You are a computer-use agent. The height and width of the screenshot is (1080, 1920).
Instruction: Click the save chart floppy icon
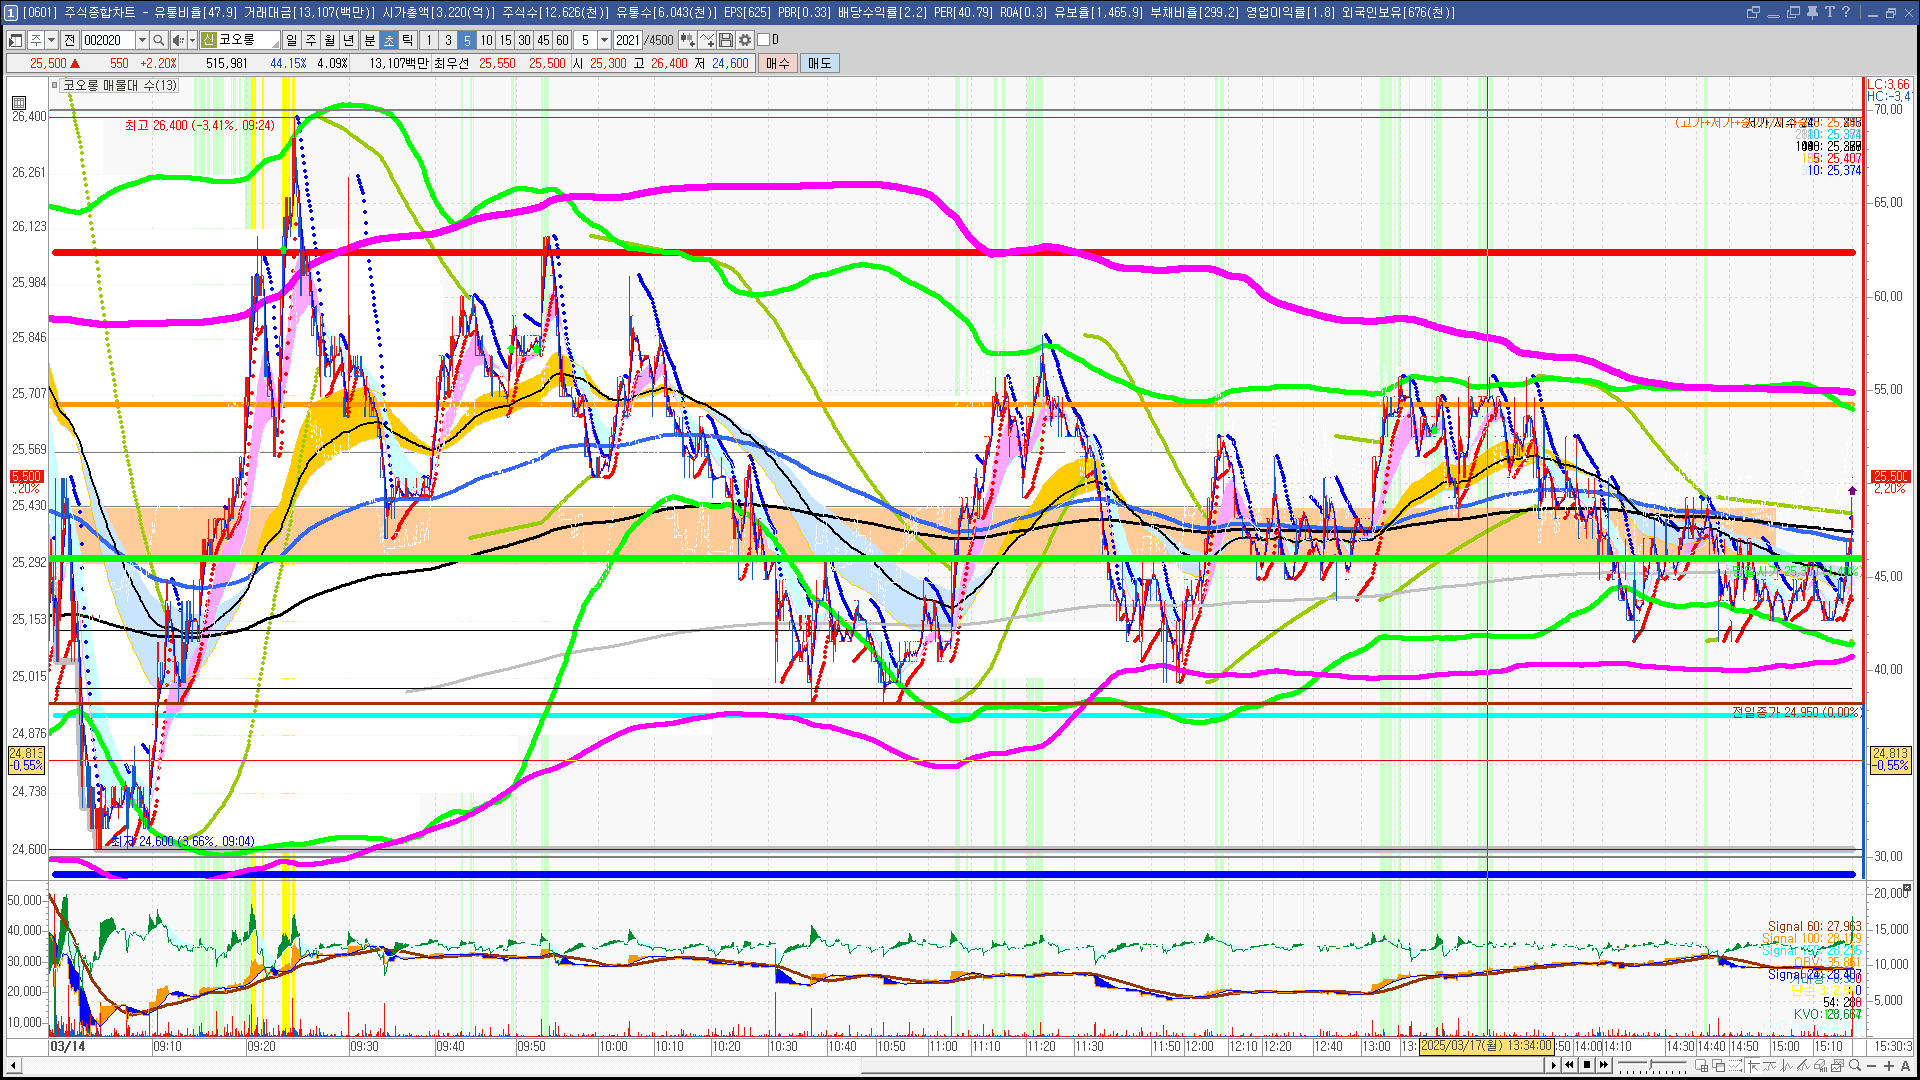pos(726,40)
